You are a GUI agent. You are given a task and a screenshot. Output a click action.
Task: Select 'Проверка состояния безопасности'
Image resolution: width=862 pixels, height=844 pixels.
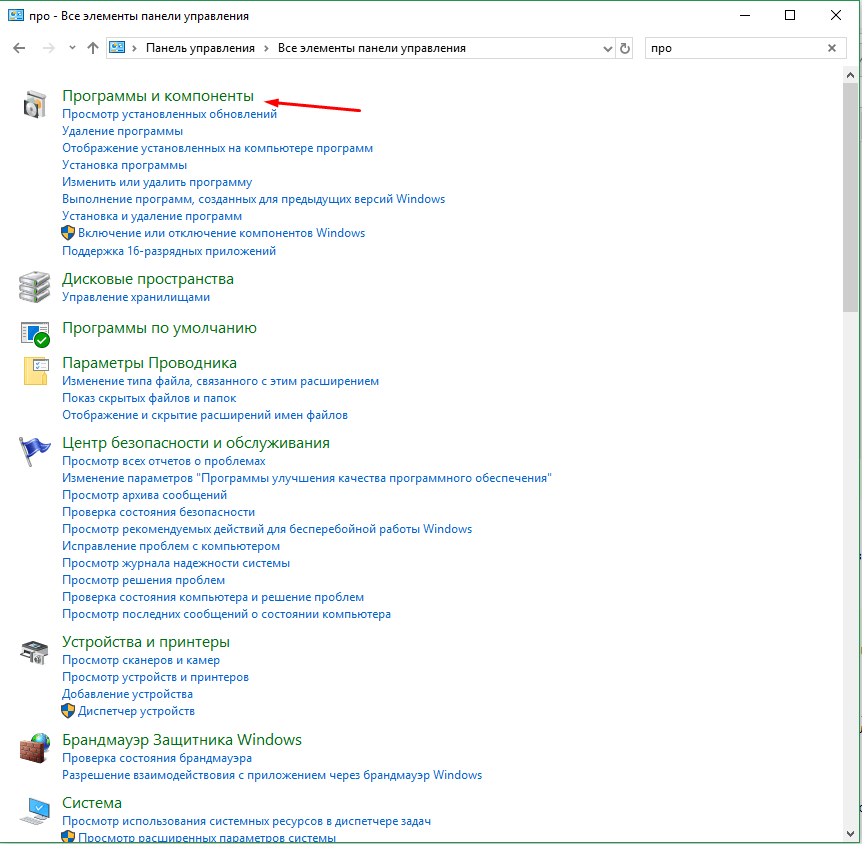(158, 512)
